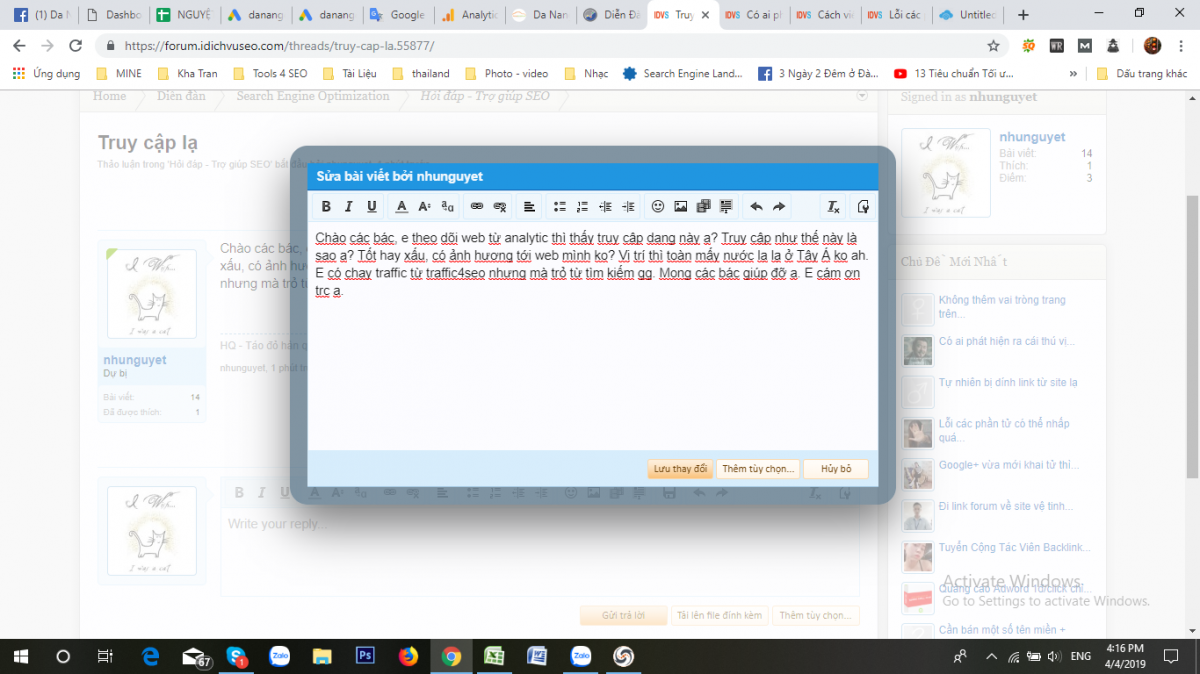
Task: Open the Diễn đàn breadcrumb link
Action: [x=181, y=96]
